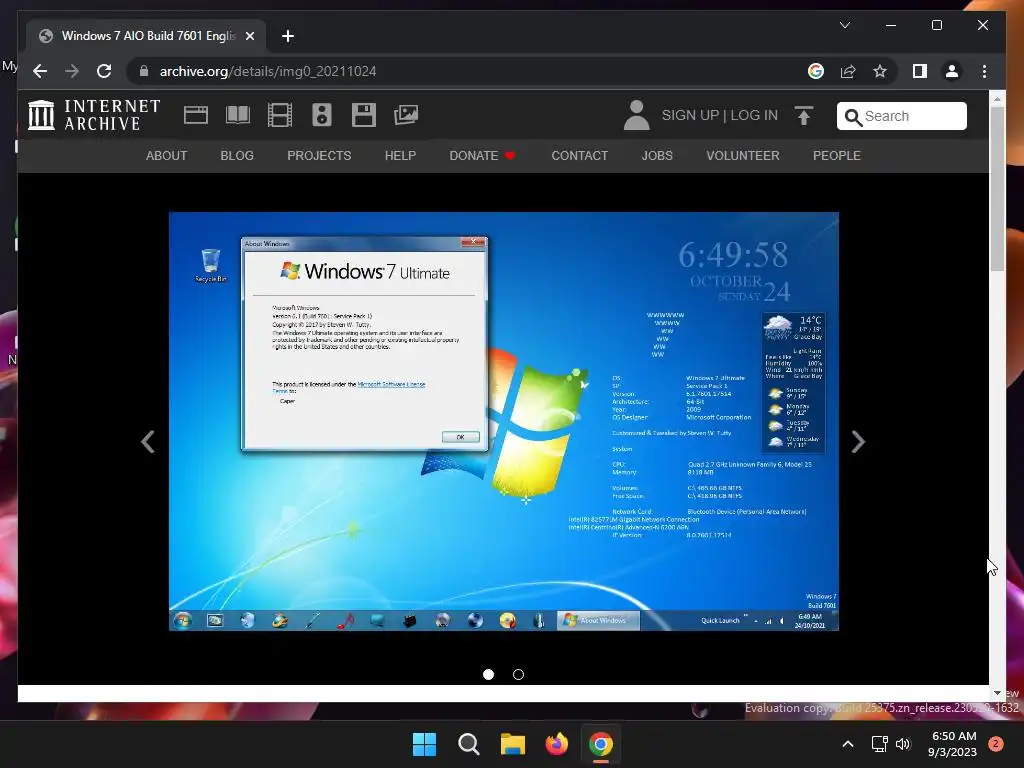Image resolution: width=1024 pixels, height=768 pixels.
Task: Reload the archive.org page
Action: 104,71
